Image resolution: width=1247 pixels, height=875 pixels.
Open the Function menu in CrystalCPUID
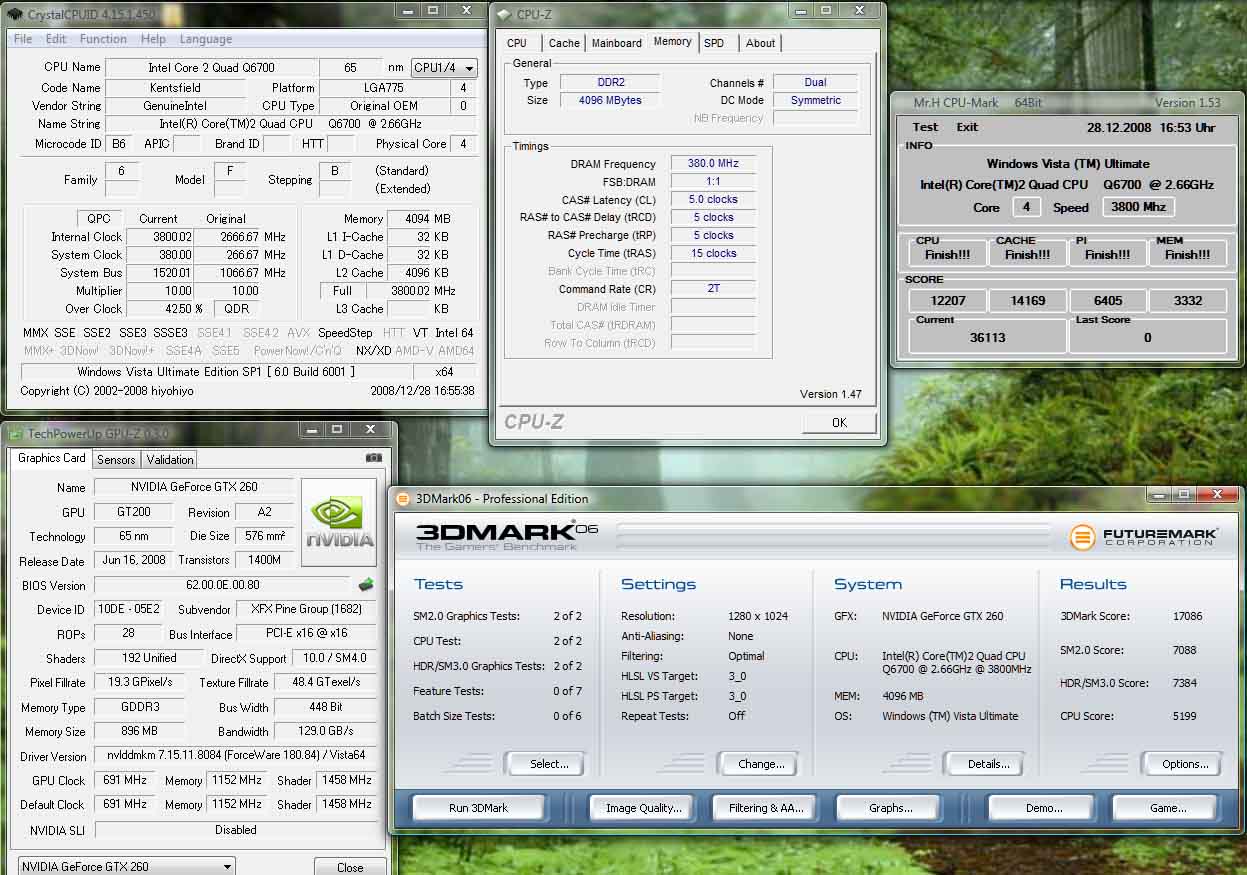point(103,39)
